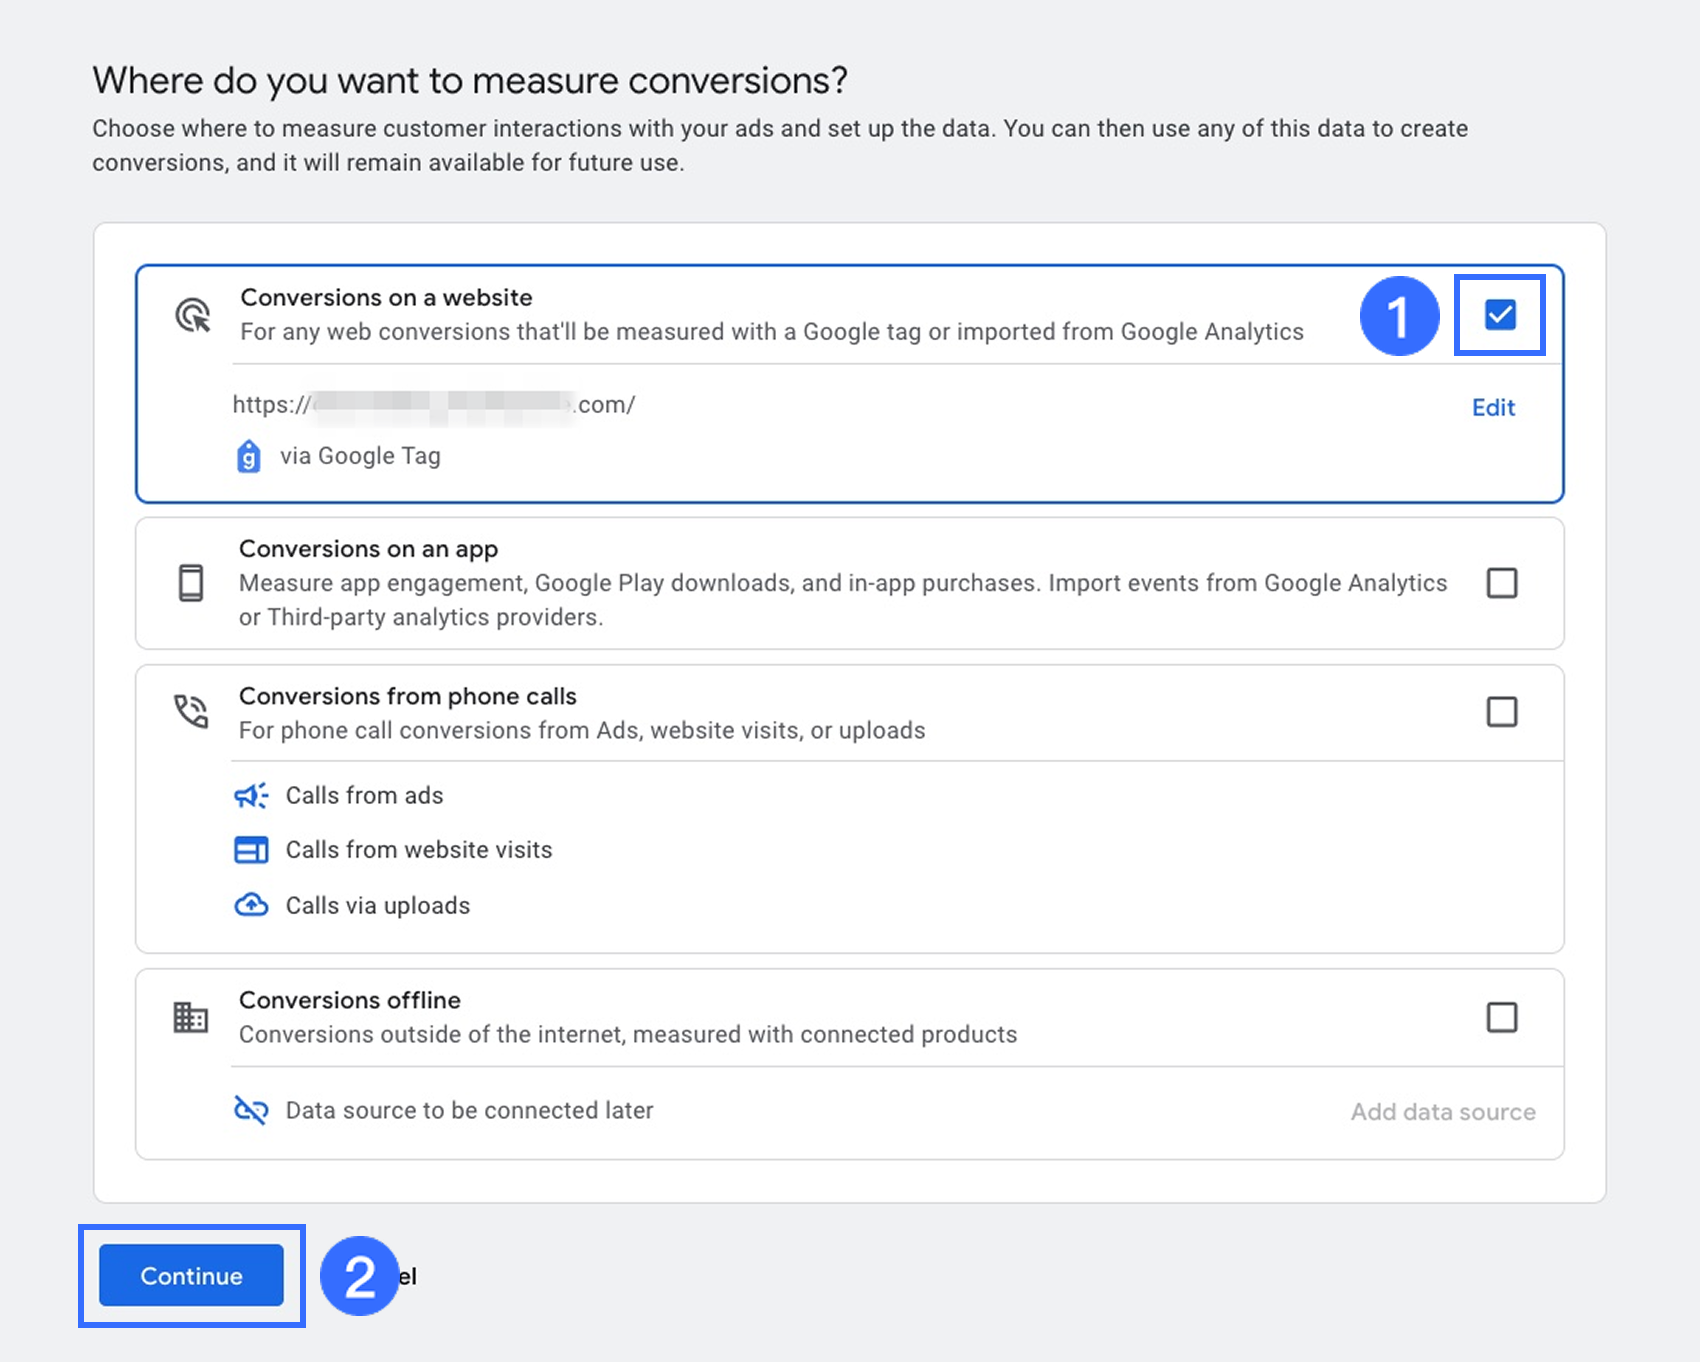Click the Add data source link
Screen dimensions: 1700x1362
point(1442,1112)
